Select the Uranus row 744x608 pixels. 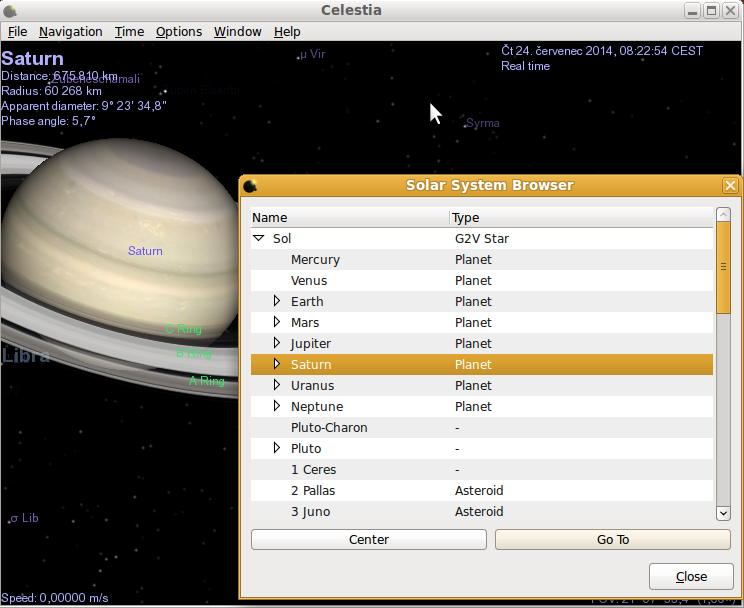click(x=482, y=385)
